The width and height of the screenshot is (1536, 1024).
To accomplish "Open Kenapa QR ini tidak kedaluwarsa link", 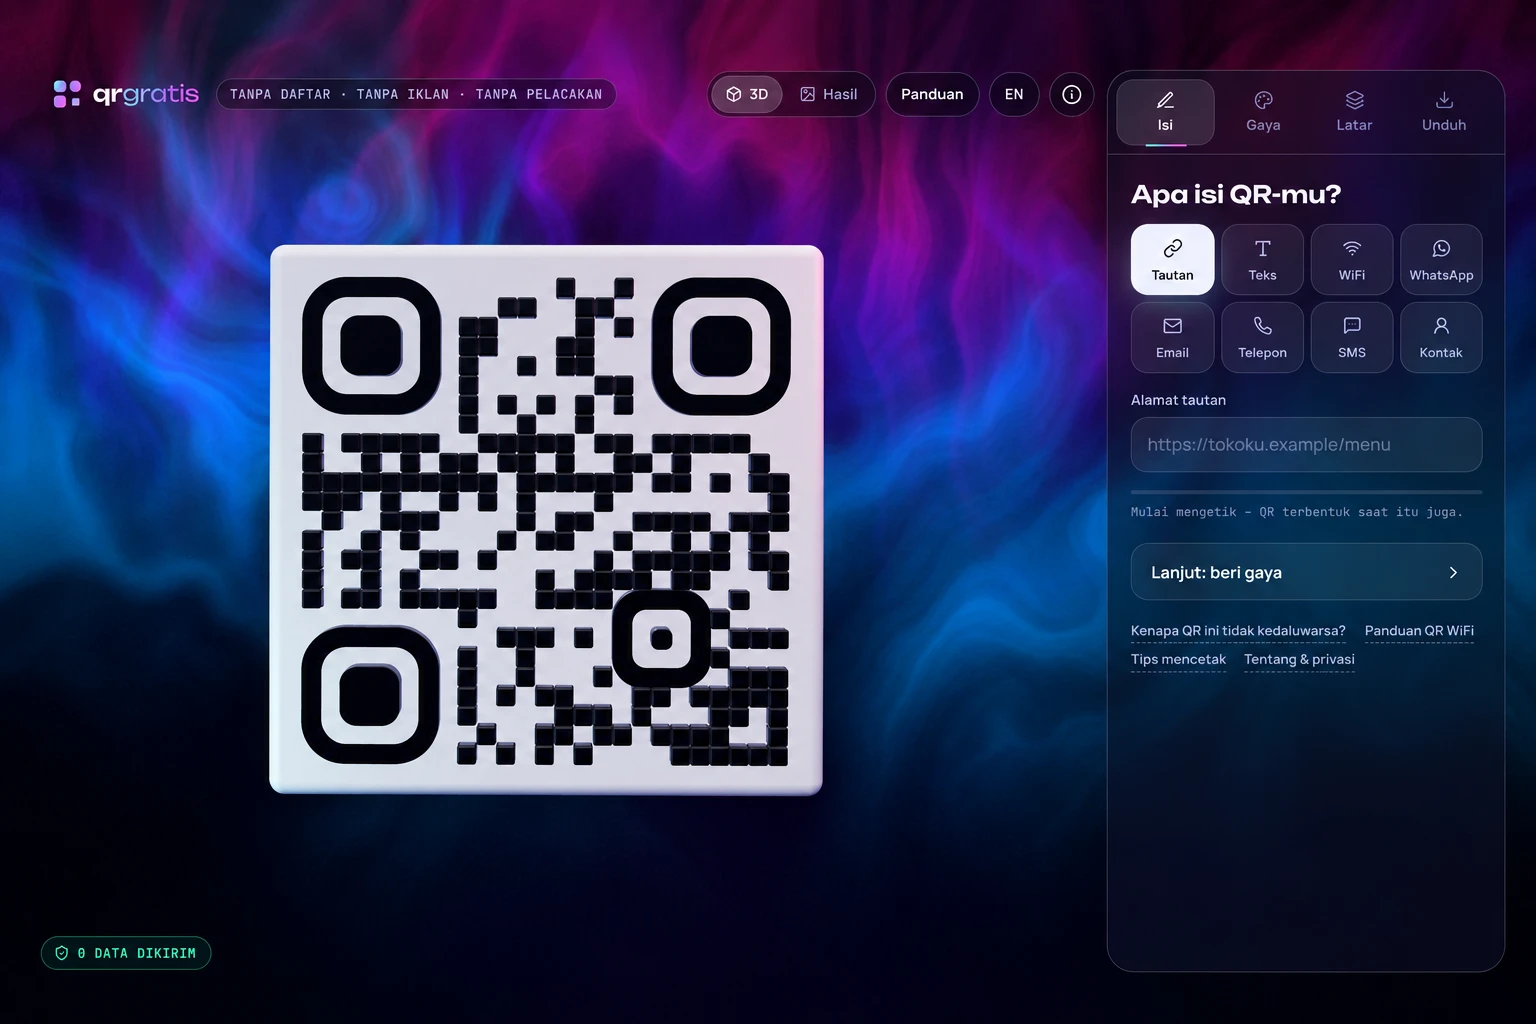I will 1238,631.
